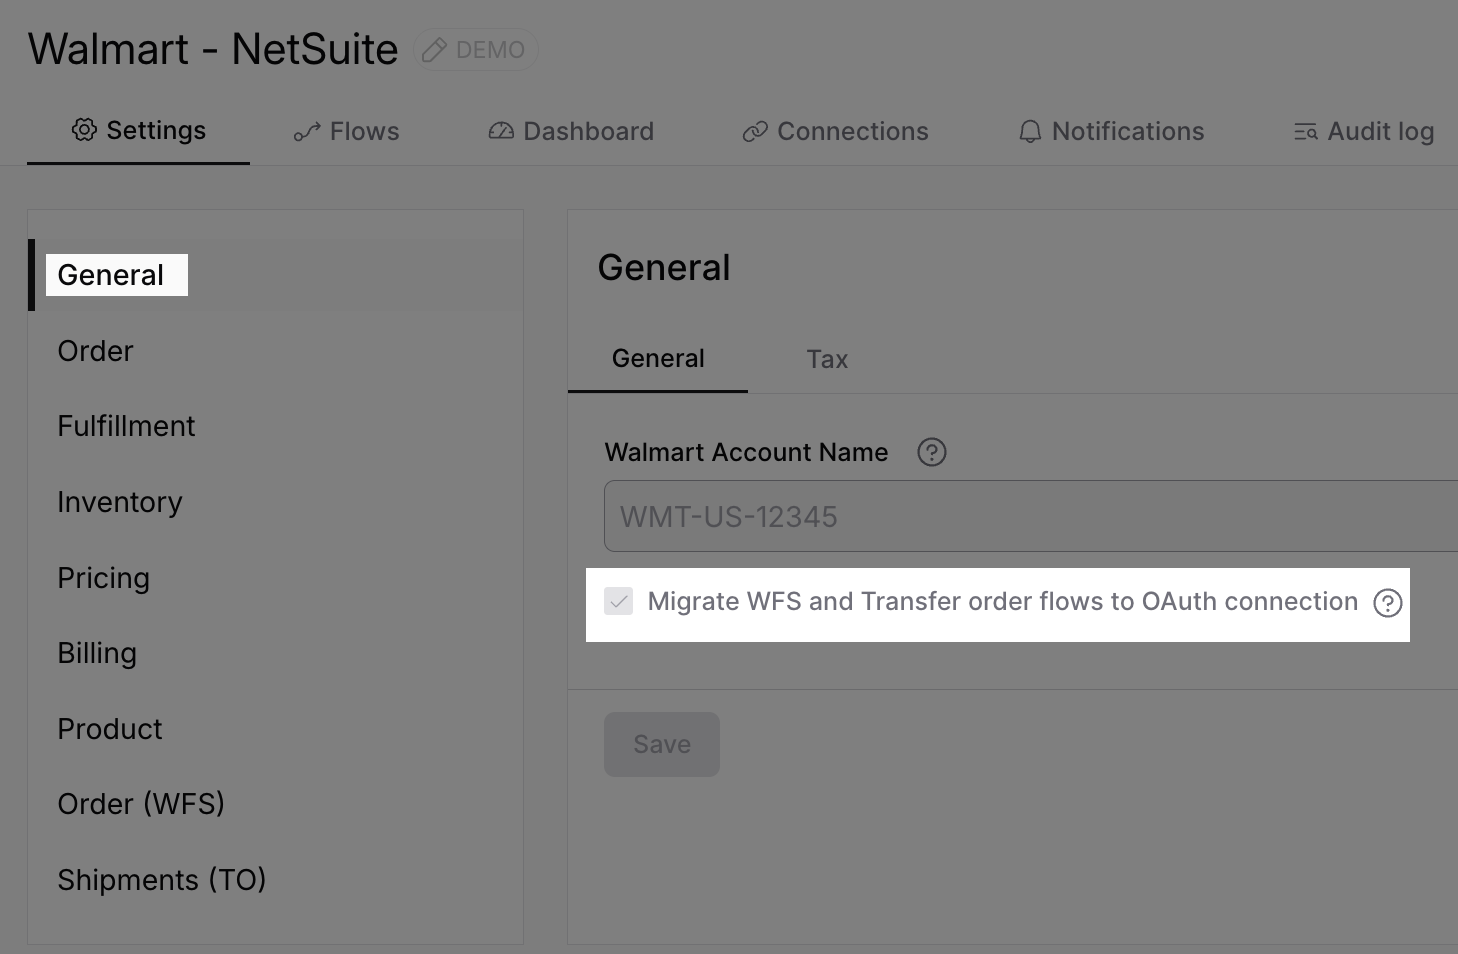
Task: Switch to the Flows tab
Action: (346, 131)
